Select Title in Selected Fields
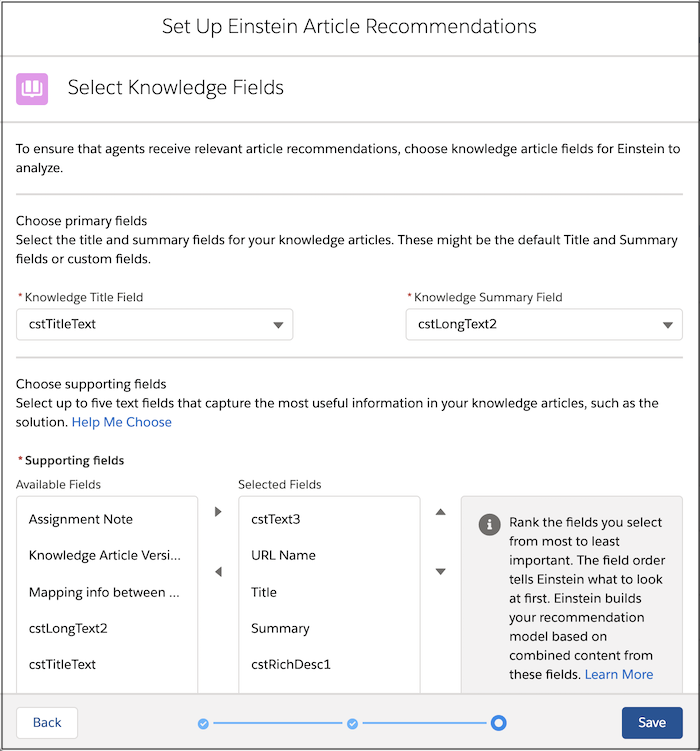The width and height of the screenshot is (700, 751). coord(329,592)
